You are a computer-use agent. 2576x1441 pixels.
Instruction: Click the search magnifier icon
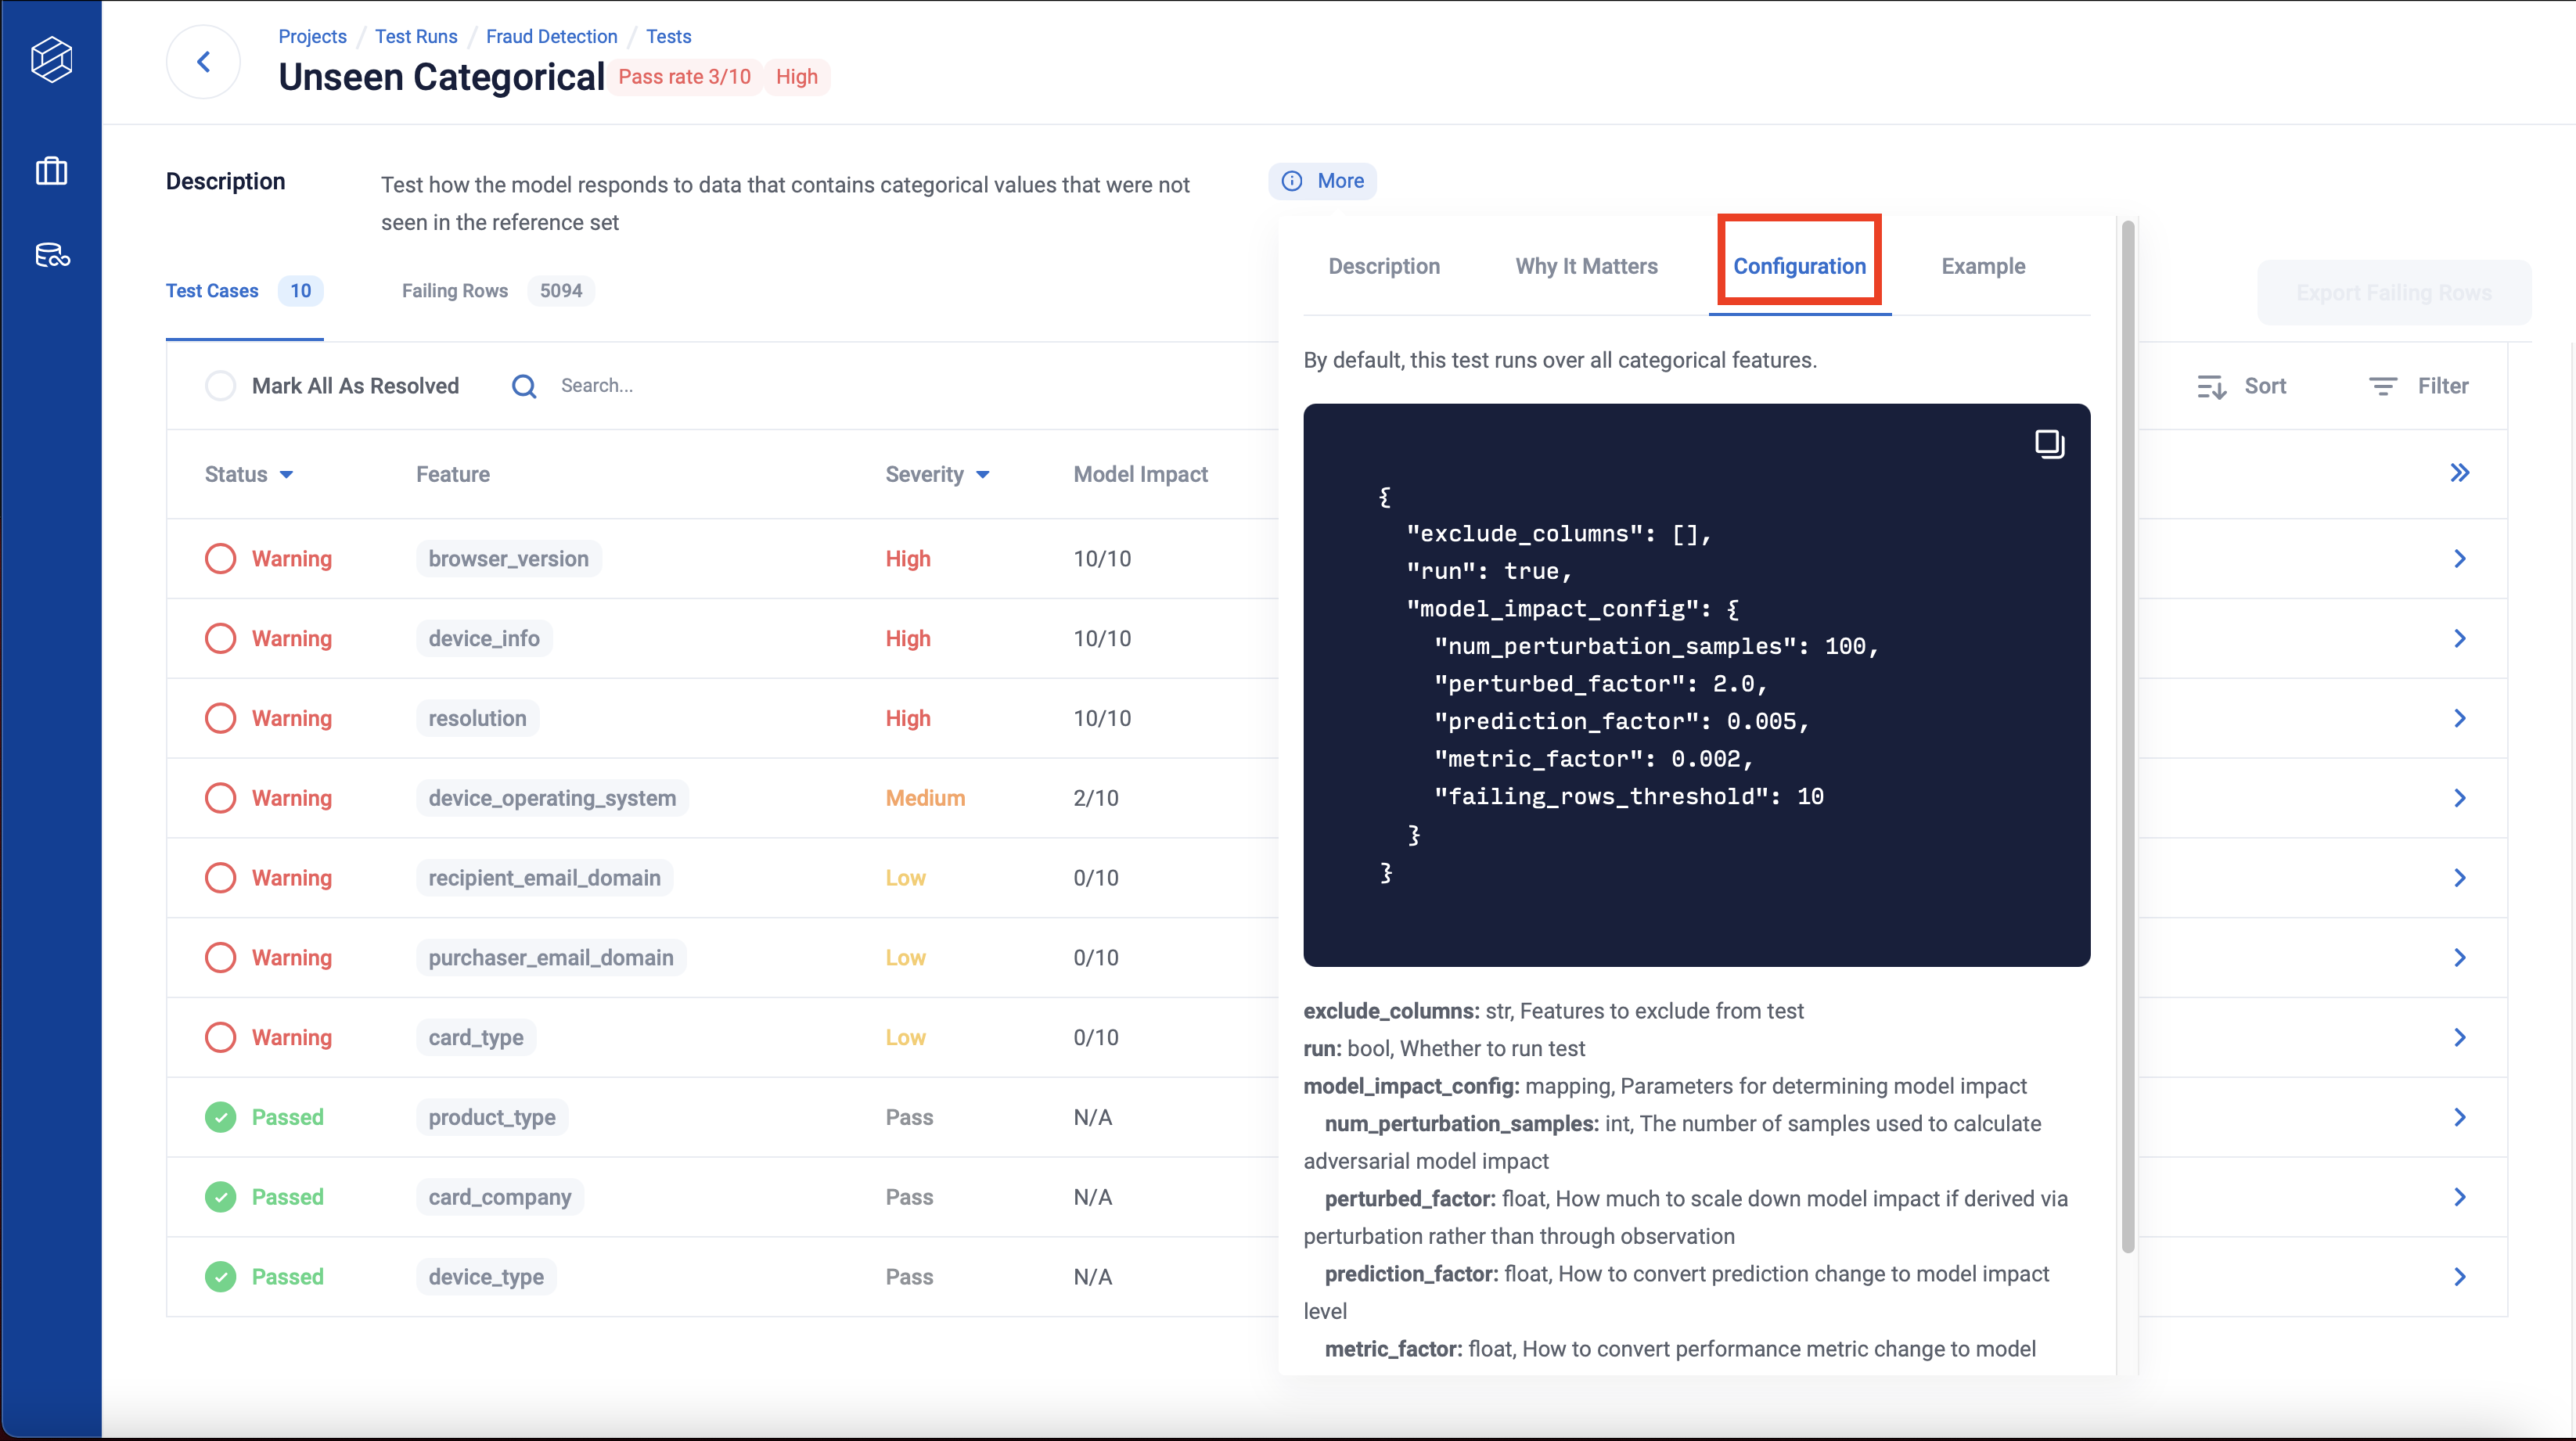pos(524,386)
